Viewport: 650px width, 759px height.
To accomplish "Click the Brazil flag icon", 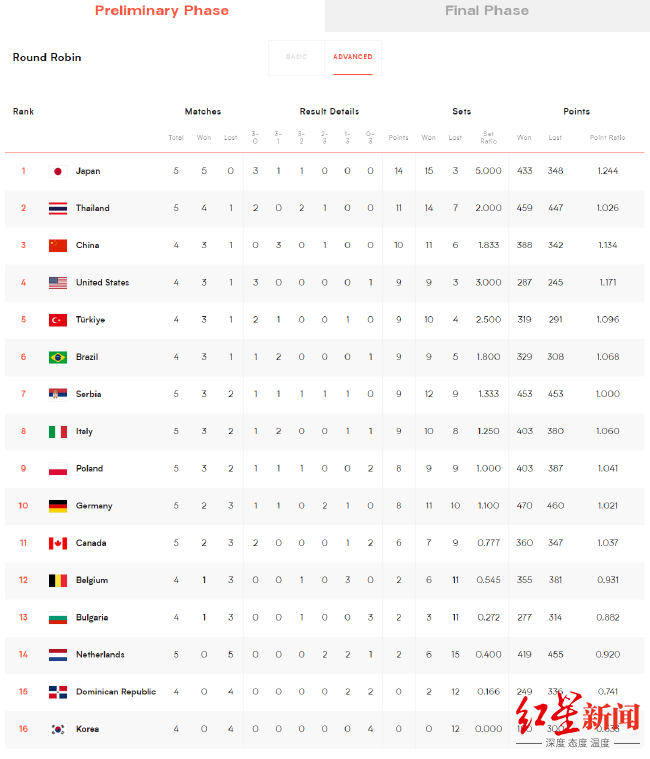I will pyautogui.click(x=58, y=357).
